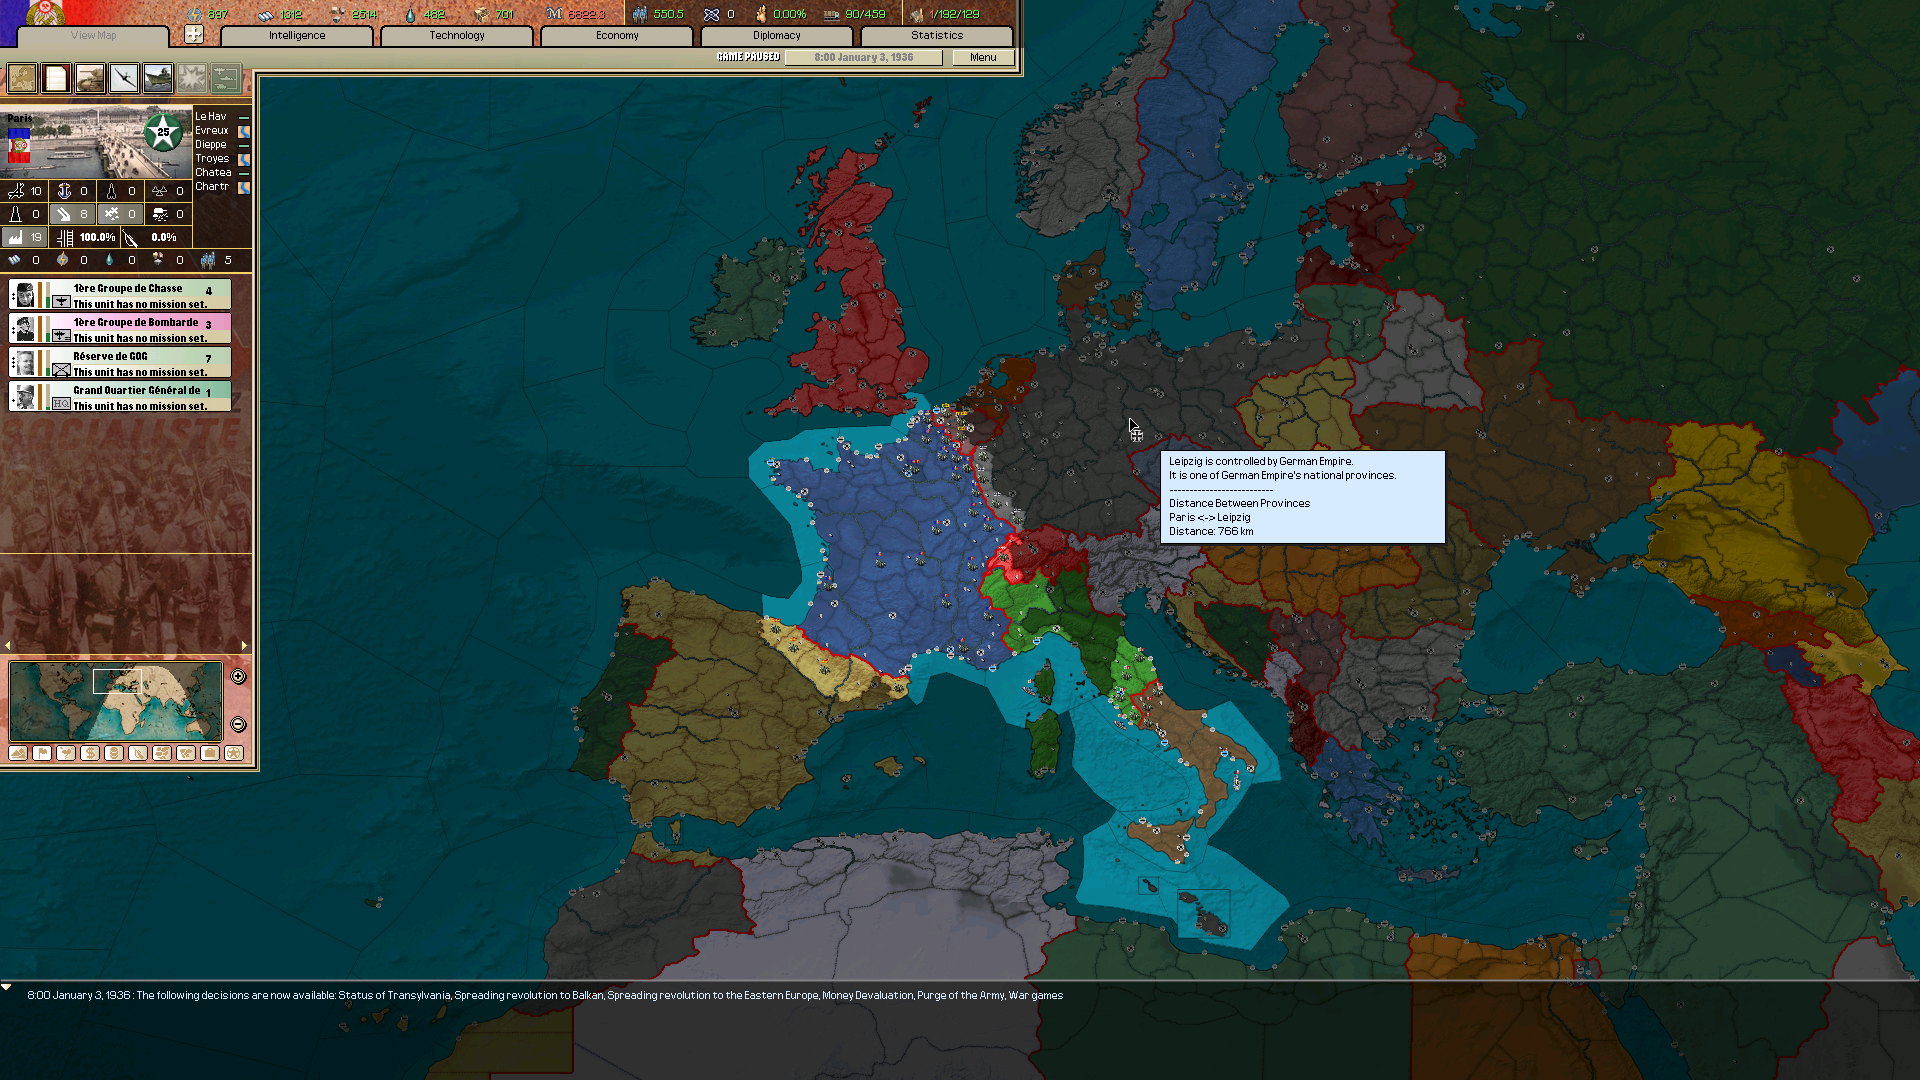Go to the Economy tab
The height and width of the screenshot is (1080, 1920).
tap(617, 36)
